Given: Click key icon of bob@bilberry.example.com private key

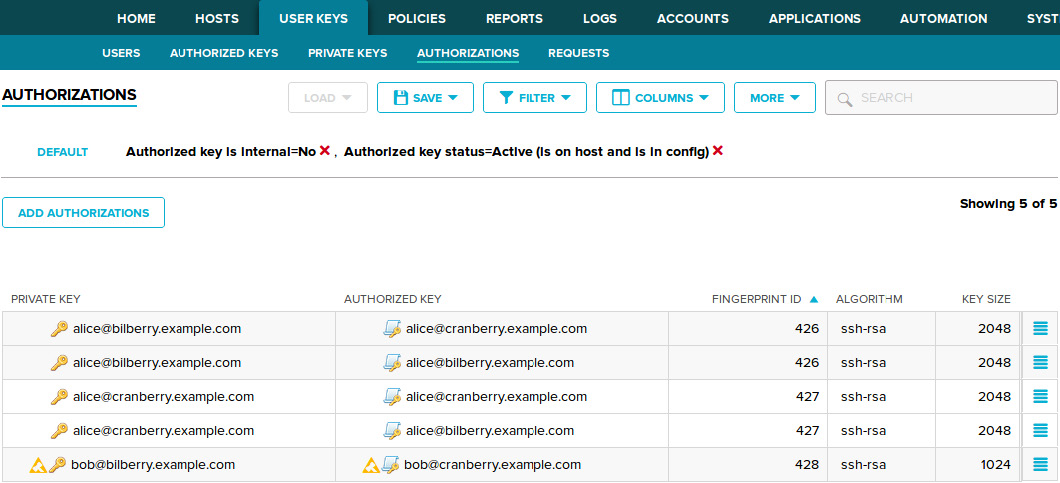Looking at the screenshot, I should (58, 465).
